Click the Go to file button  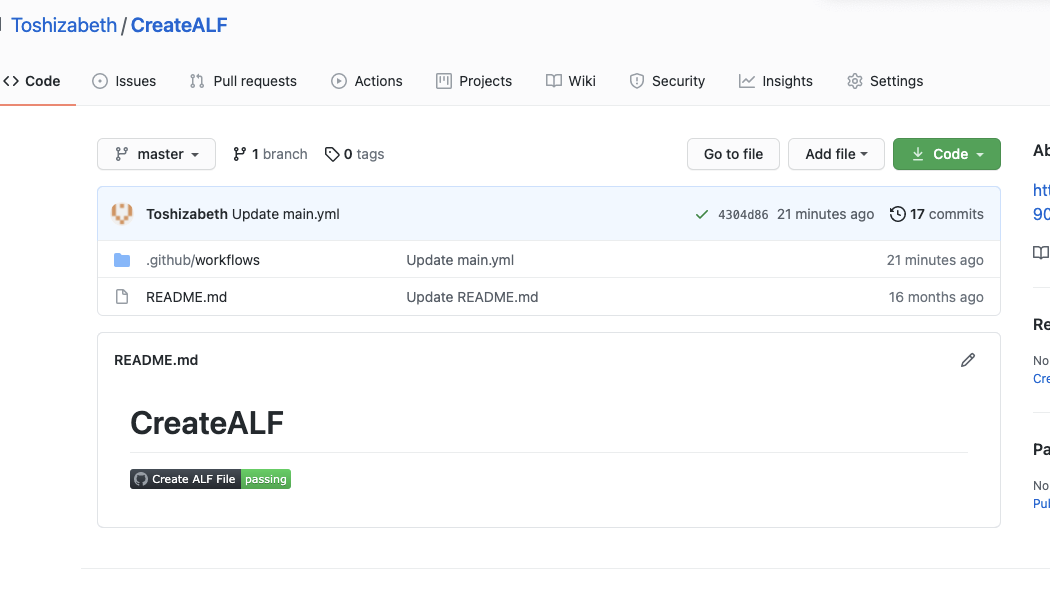point(733,154)
